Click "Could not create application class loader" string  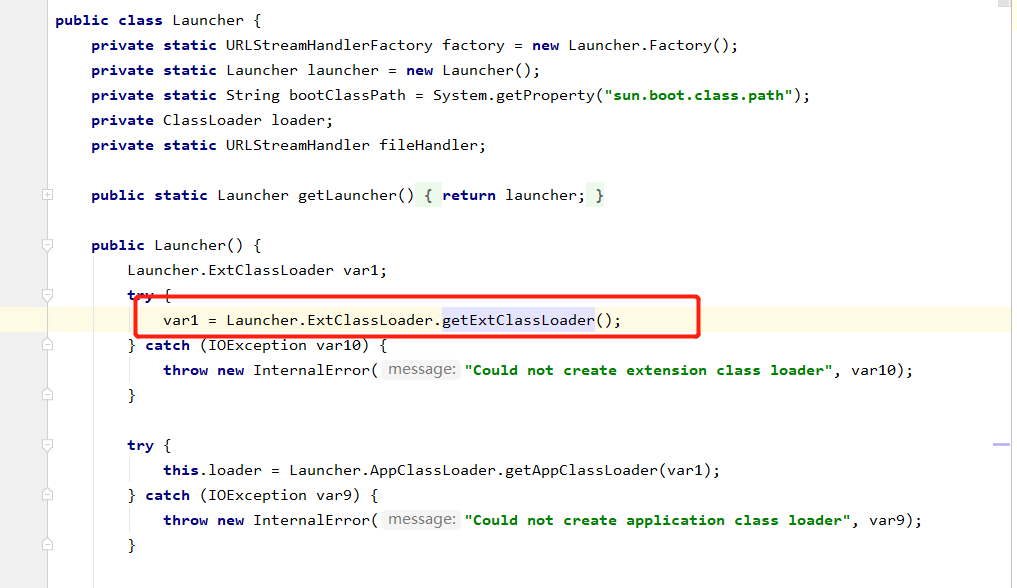click(658, 521)
